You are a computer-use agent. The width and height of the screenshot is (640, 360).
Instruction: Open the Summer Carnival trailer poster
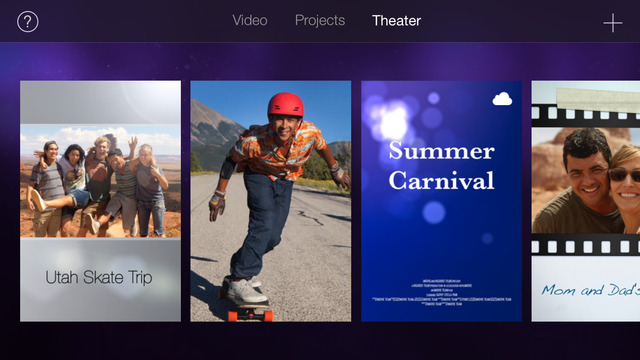441,201
